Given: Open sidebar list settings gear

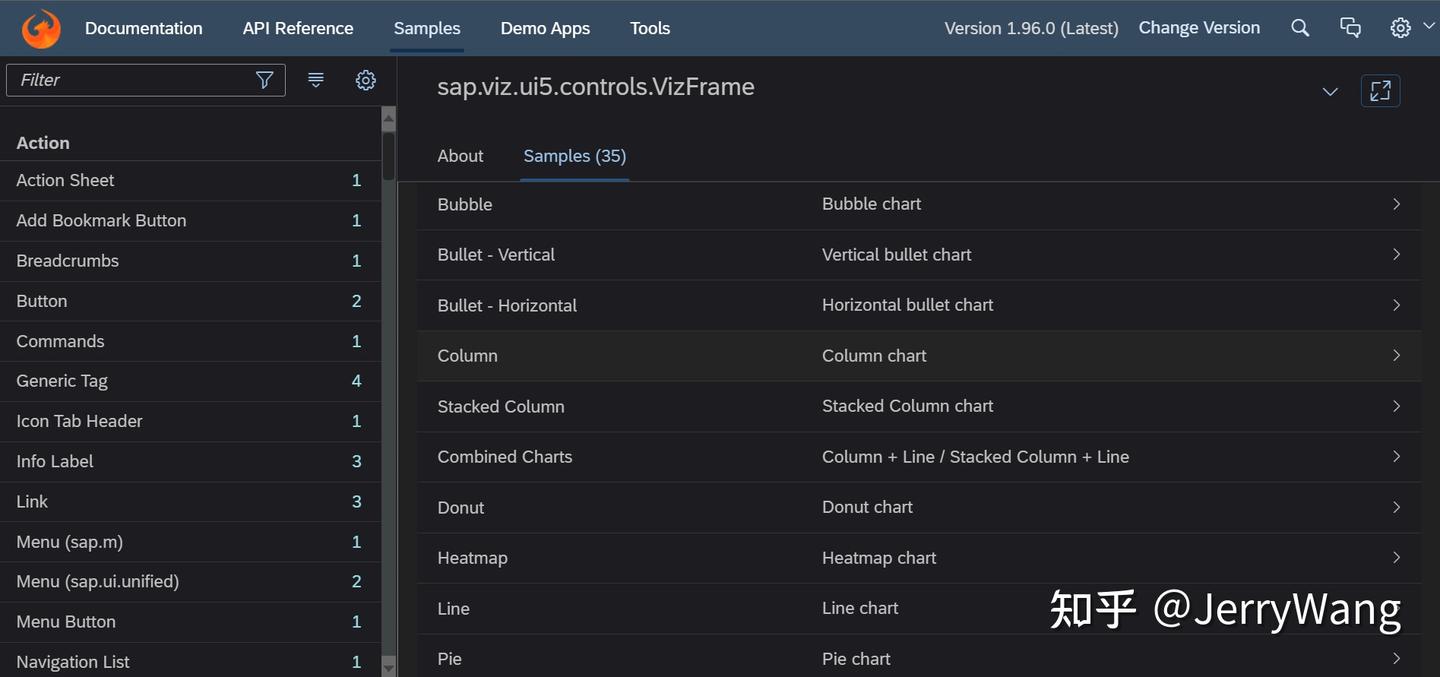Looking at the screenshot, I should click(x=366, y=80).
